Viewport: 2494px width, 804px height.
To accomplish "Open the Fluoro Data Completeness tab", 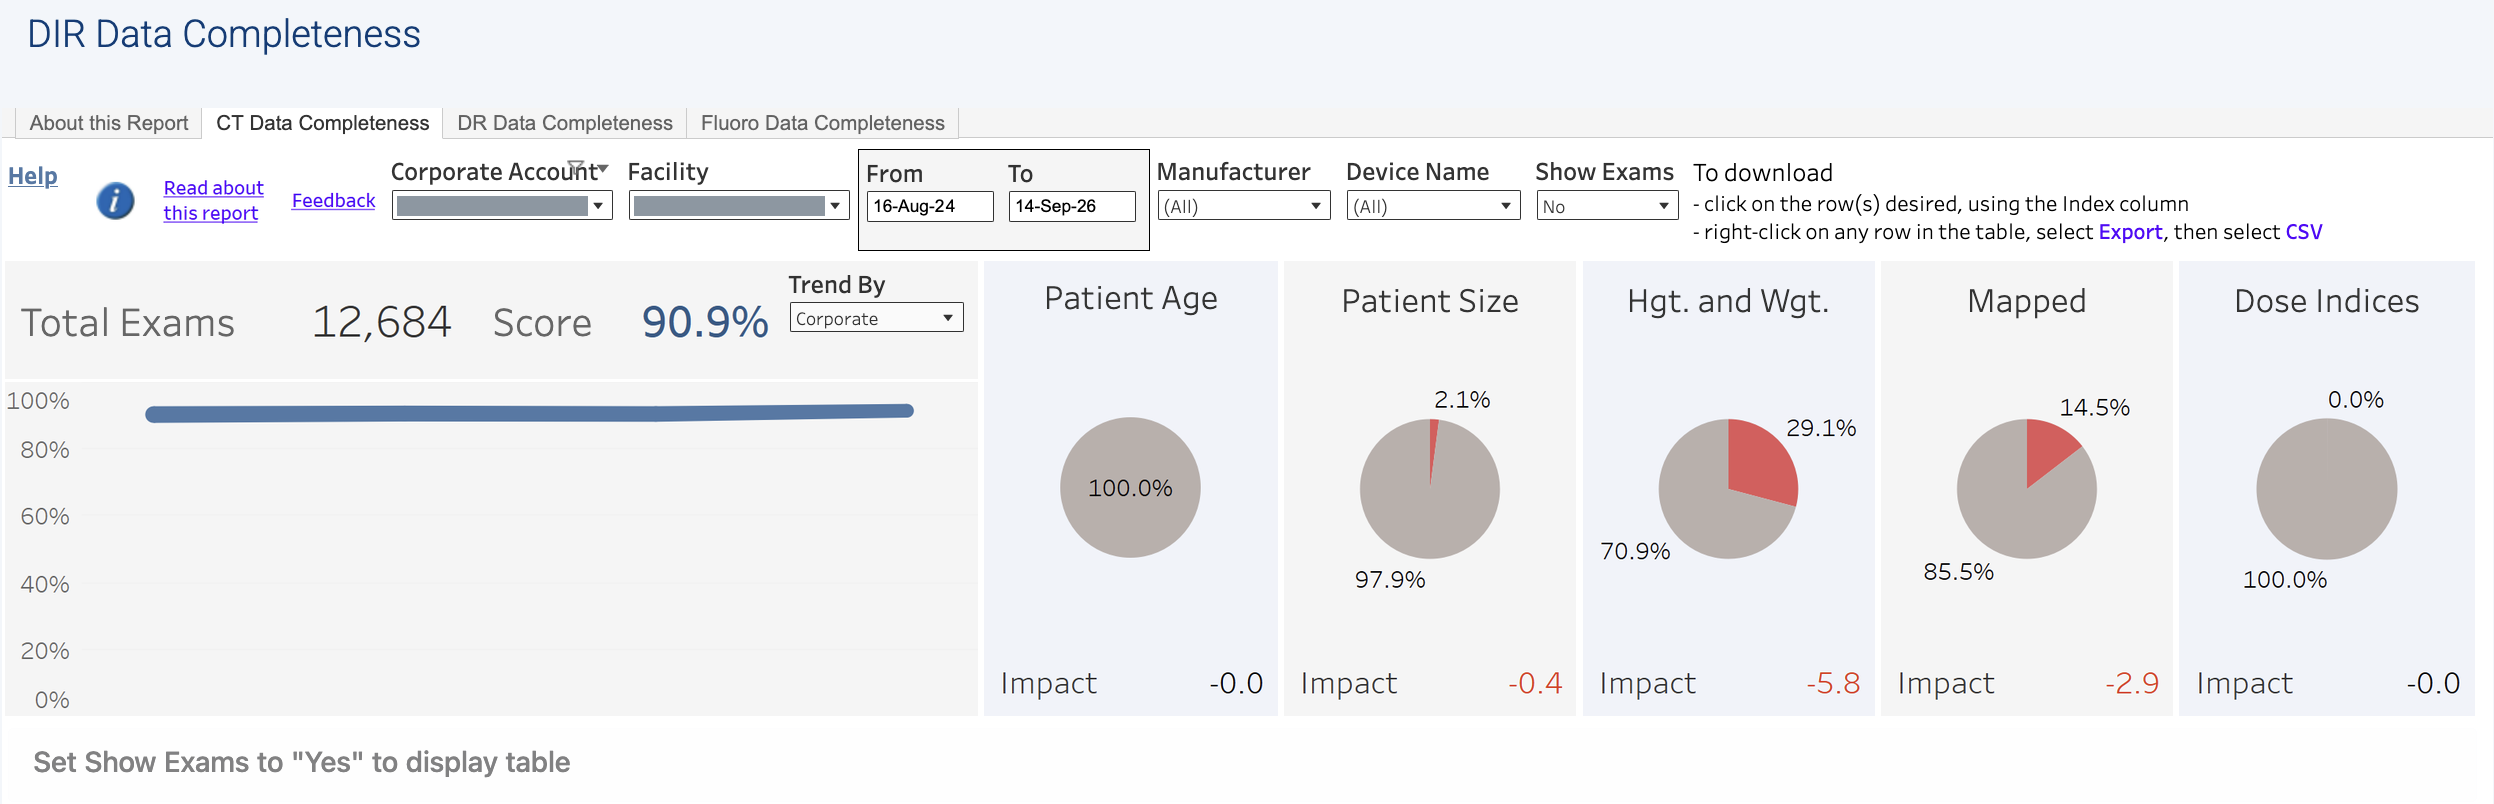I will click(823, 123).
